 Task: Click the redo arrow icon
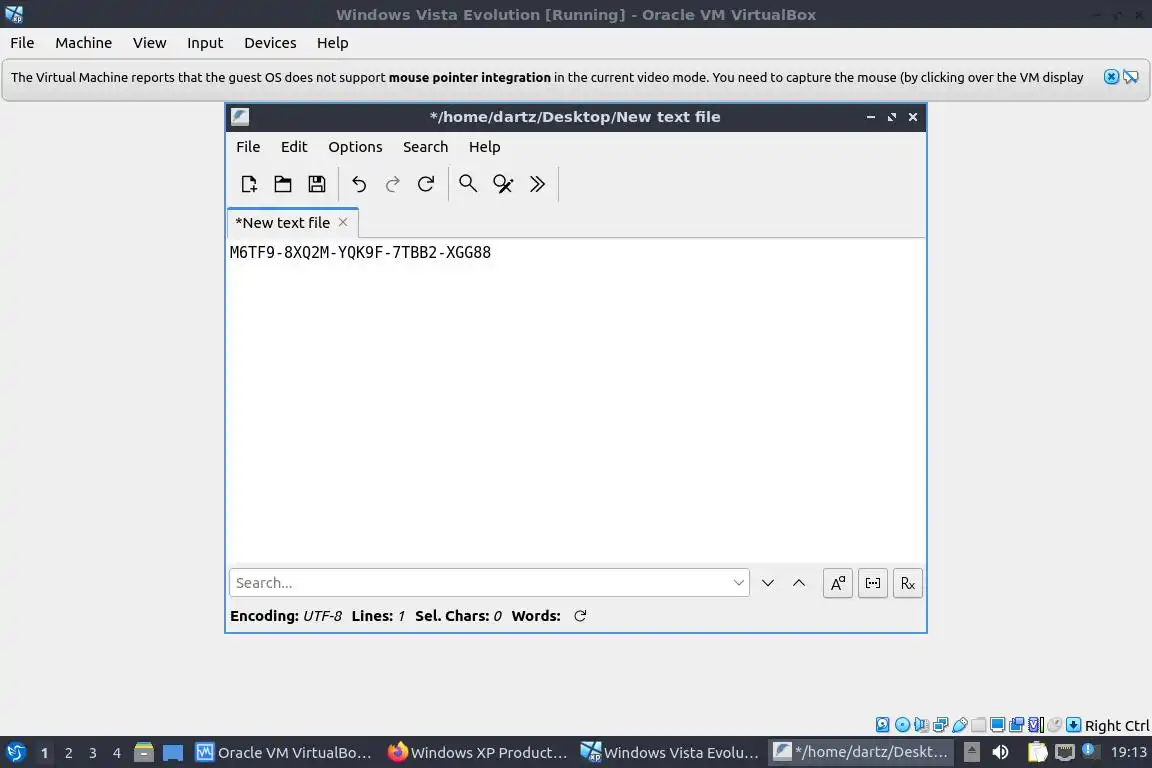392,184
